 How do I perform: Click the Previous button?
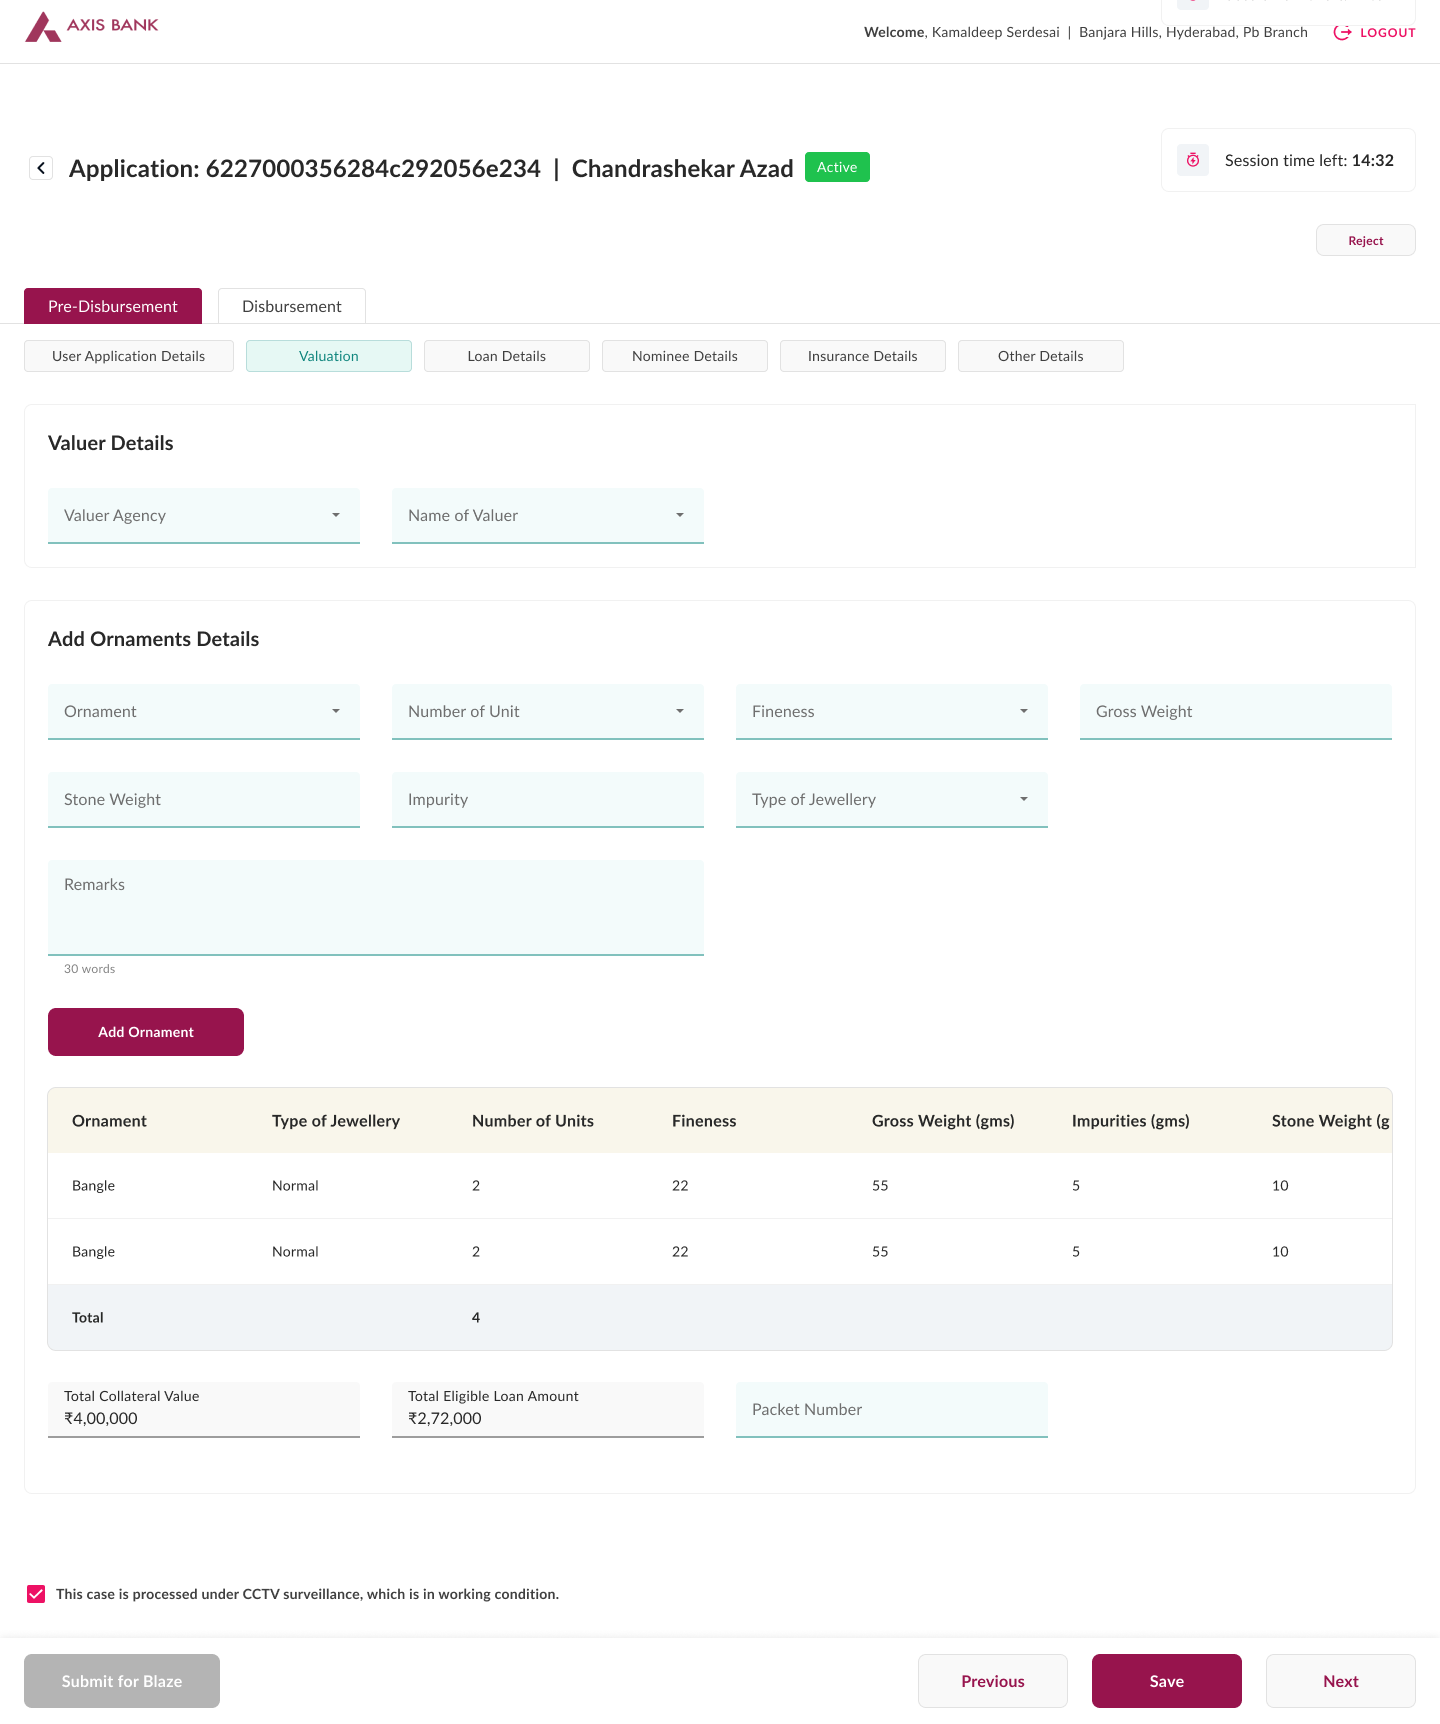click(x=993, y=1681)
